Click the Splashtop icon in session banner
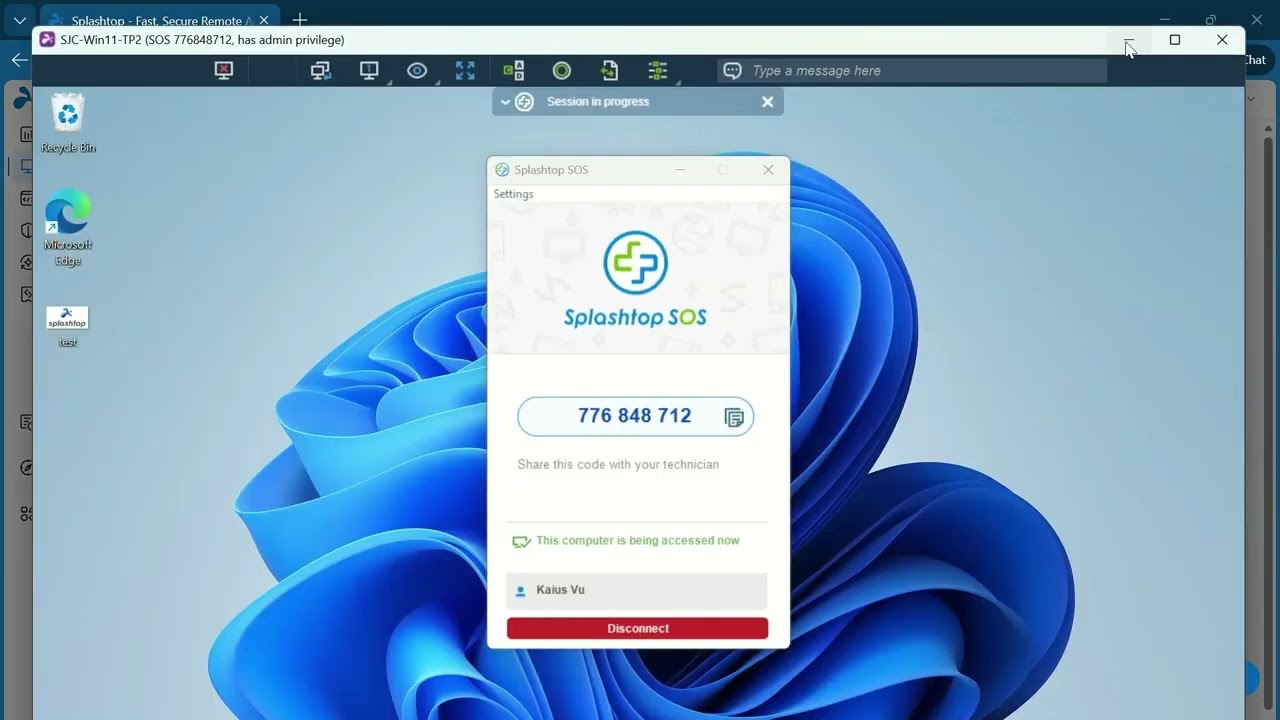Image resolution: width=1280 pixels, height=720 pixels. 525,102
